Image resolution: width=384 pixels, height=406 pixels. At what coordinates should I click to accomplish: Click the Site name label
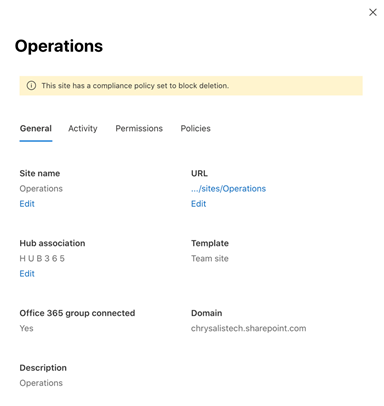[40, 173]
